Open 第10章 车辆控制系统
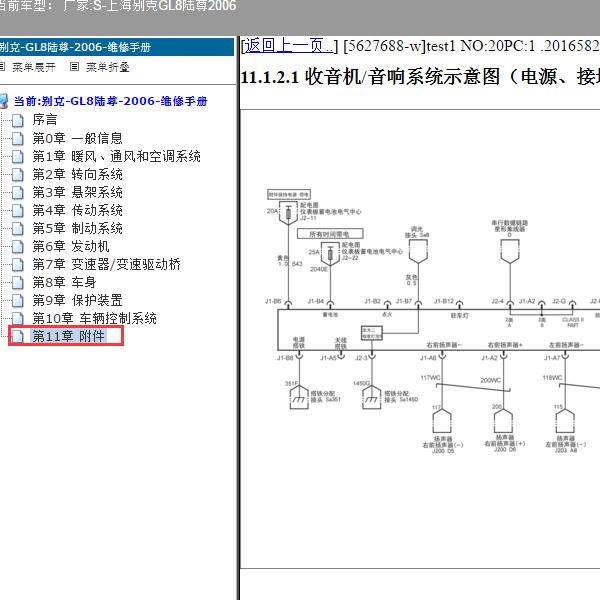 pyautogui.click(x=94, y=318)
